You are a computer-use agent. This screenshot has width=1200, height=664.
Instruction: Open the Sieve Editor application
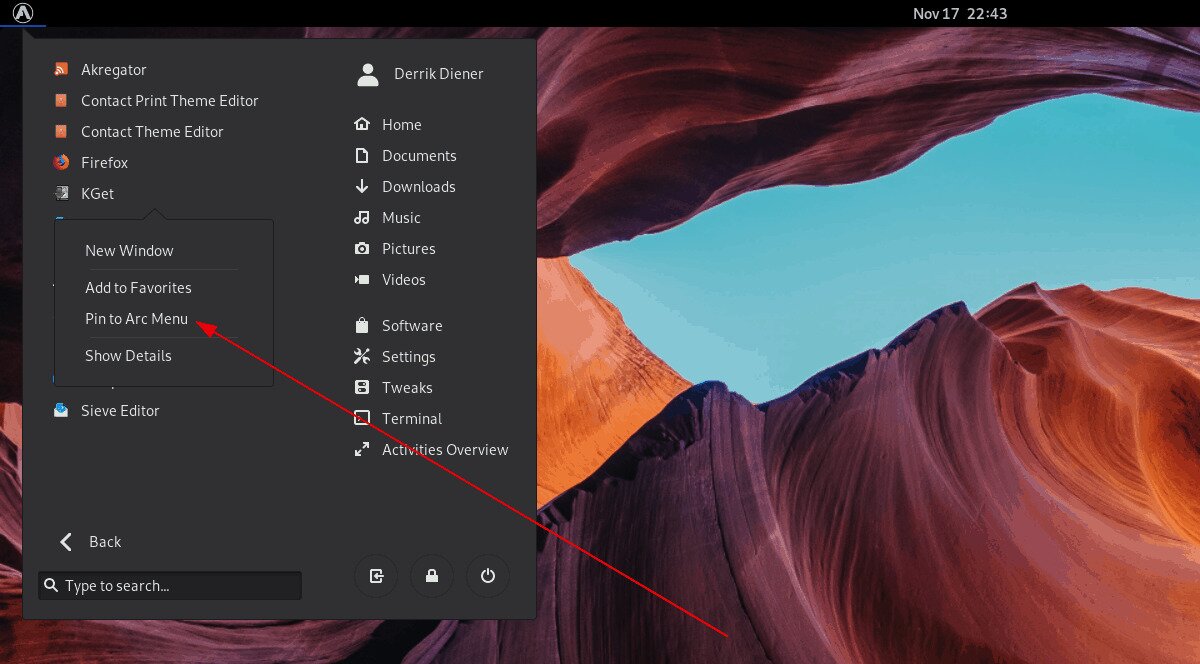[118, 410]
